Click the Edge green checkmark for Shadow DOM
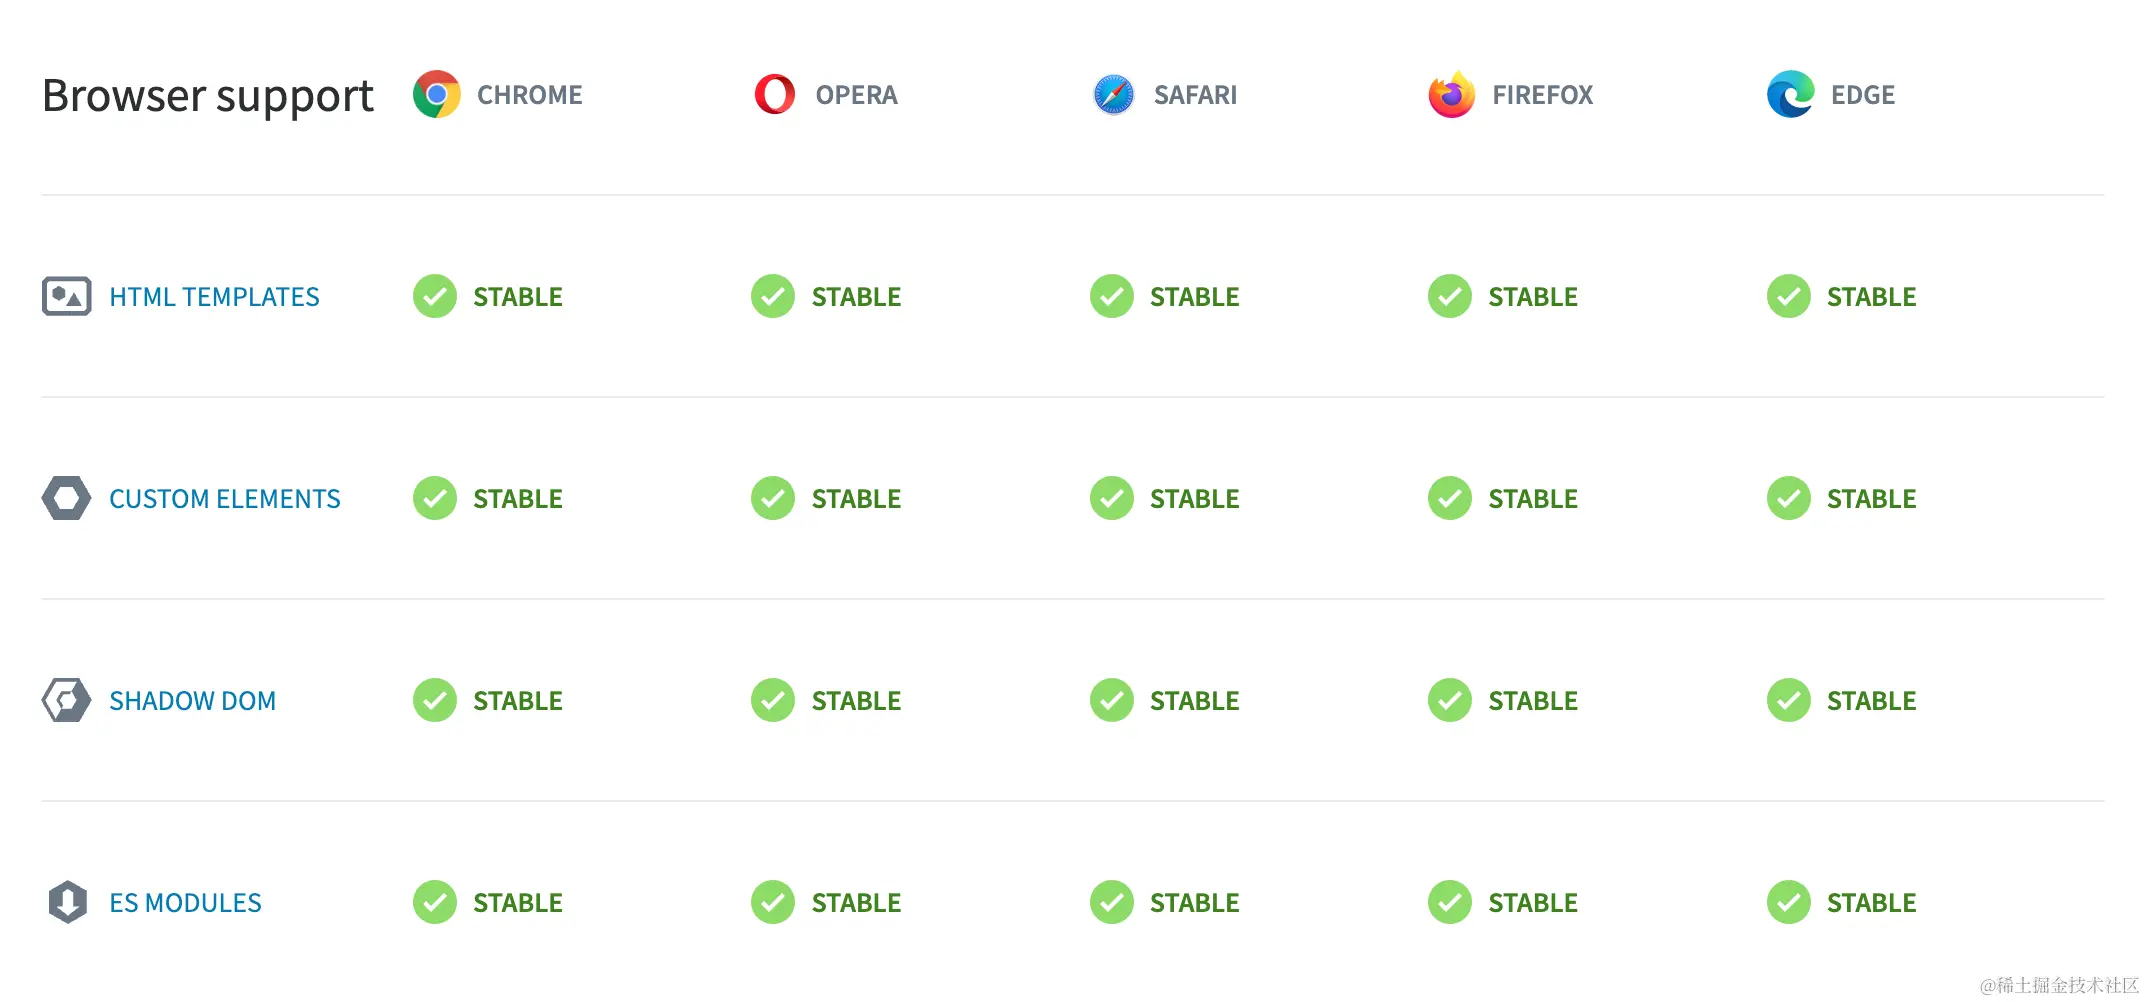2146x1002 pixels. click(x=1789, y=701)
